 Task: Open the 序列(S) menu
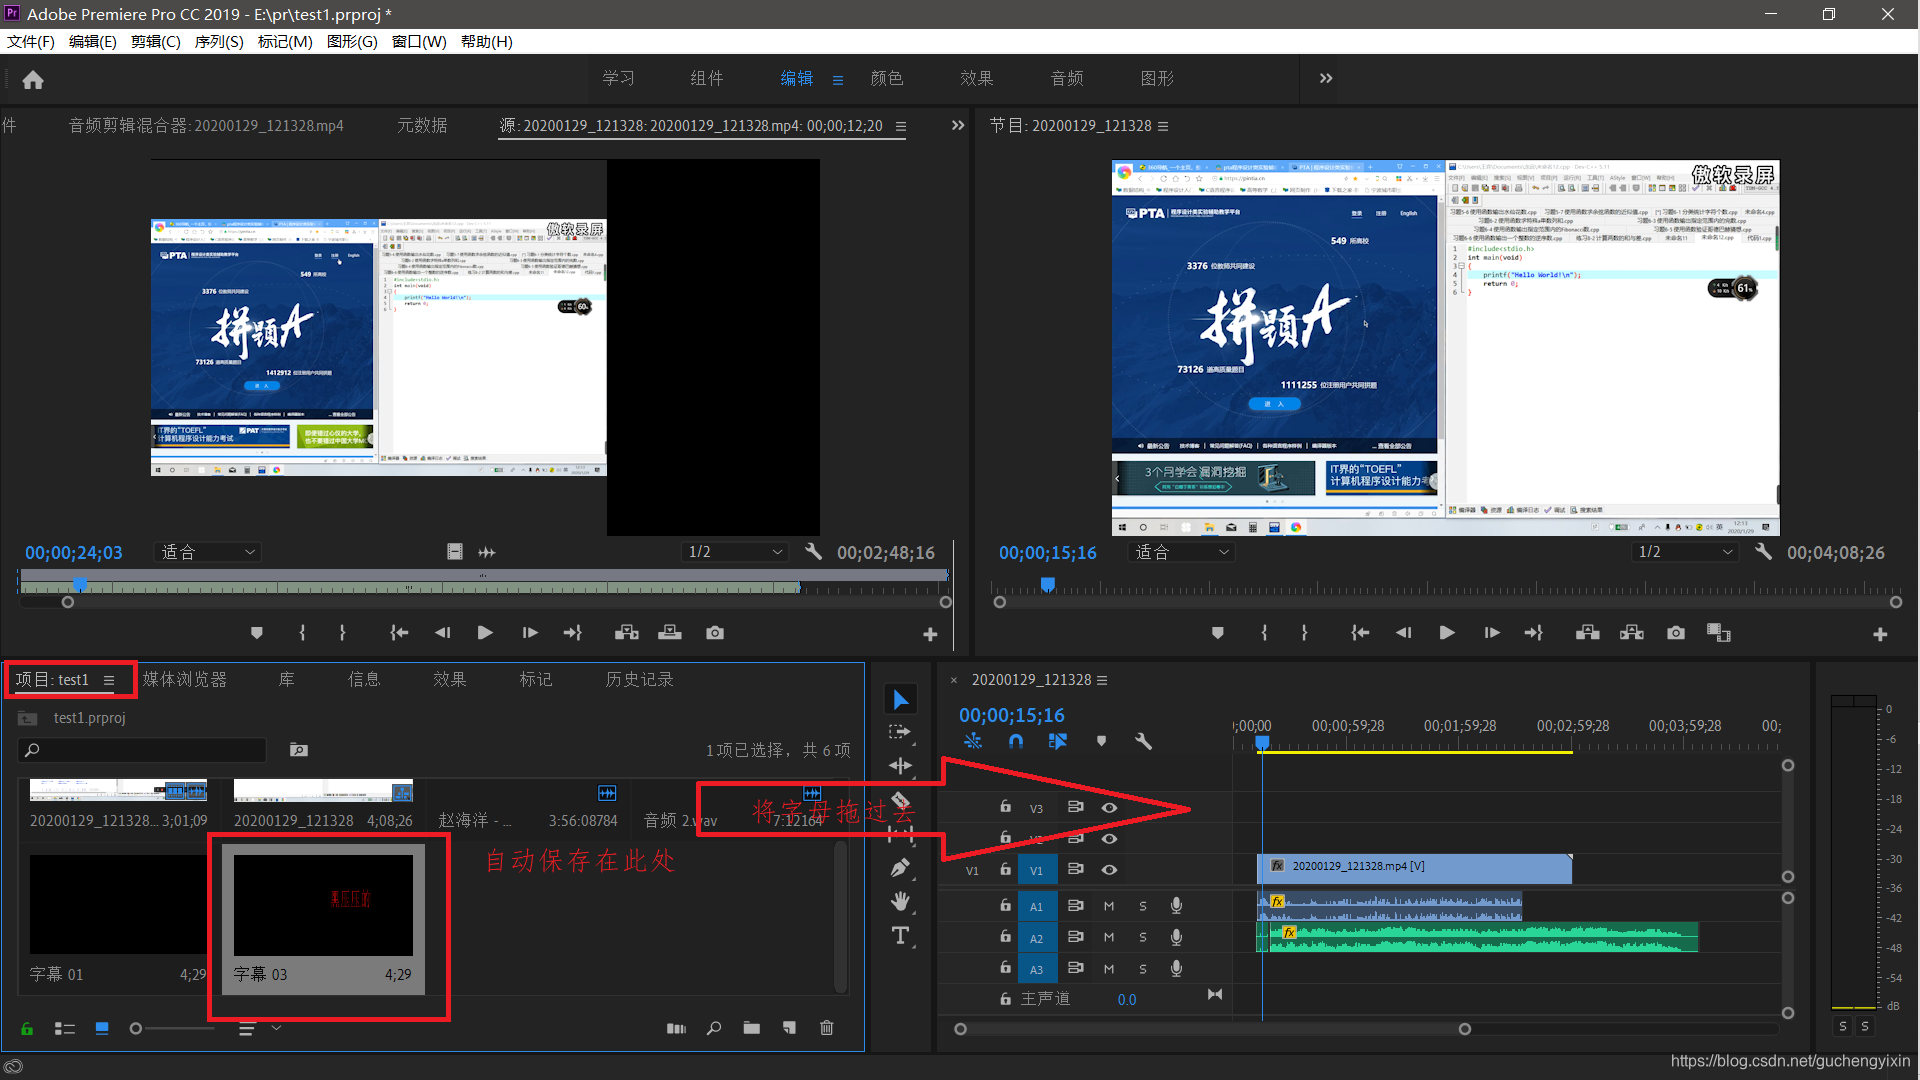219,41
